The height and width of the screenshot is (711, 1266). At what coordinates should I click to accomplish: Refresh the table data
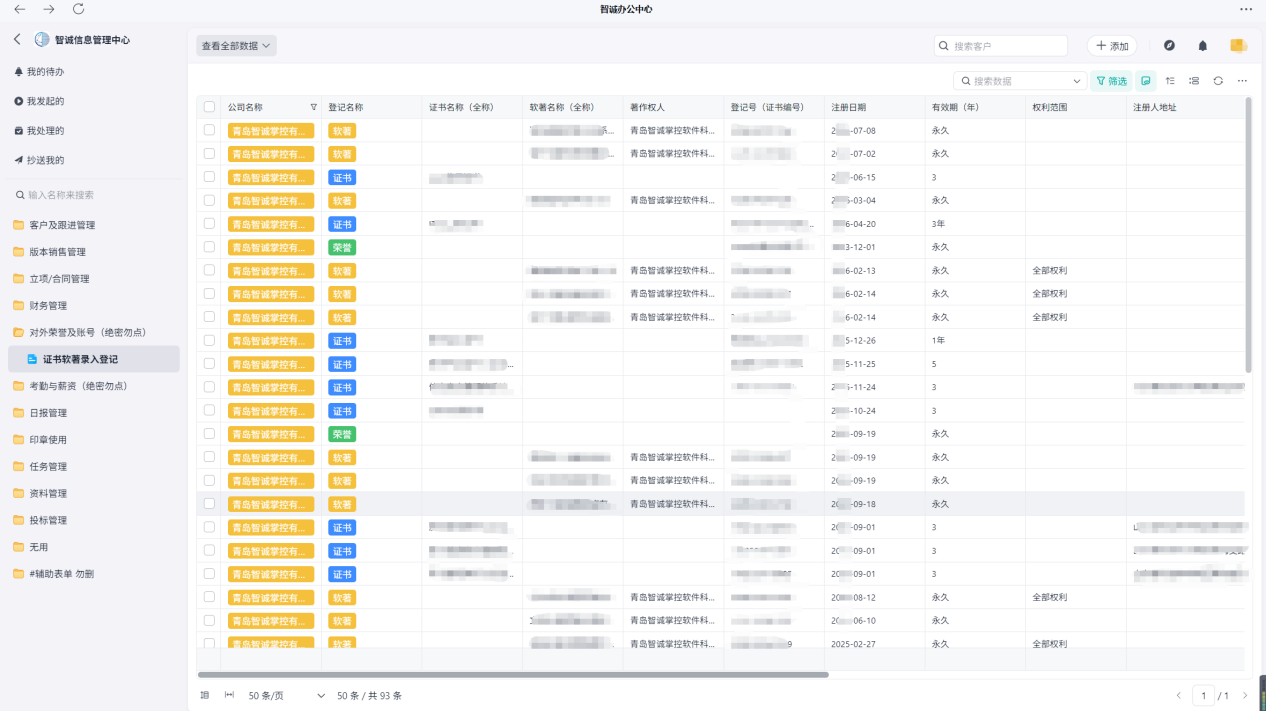point(1218,81)
